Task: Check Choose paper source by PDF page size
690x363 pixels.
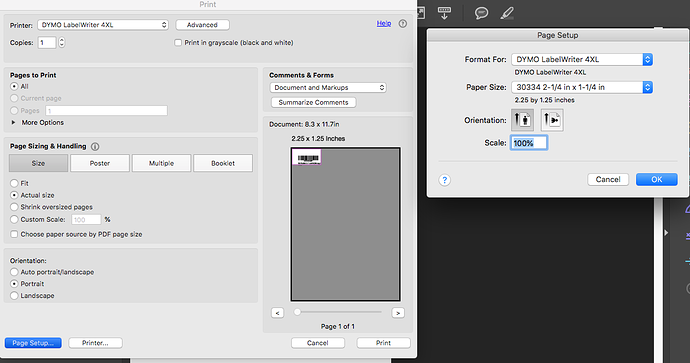Action: click(x=14, y=234)
